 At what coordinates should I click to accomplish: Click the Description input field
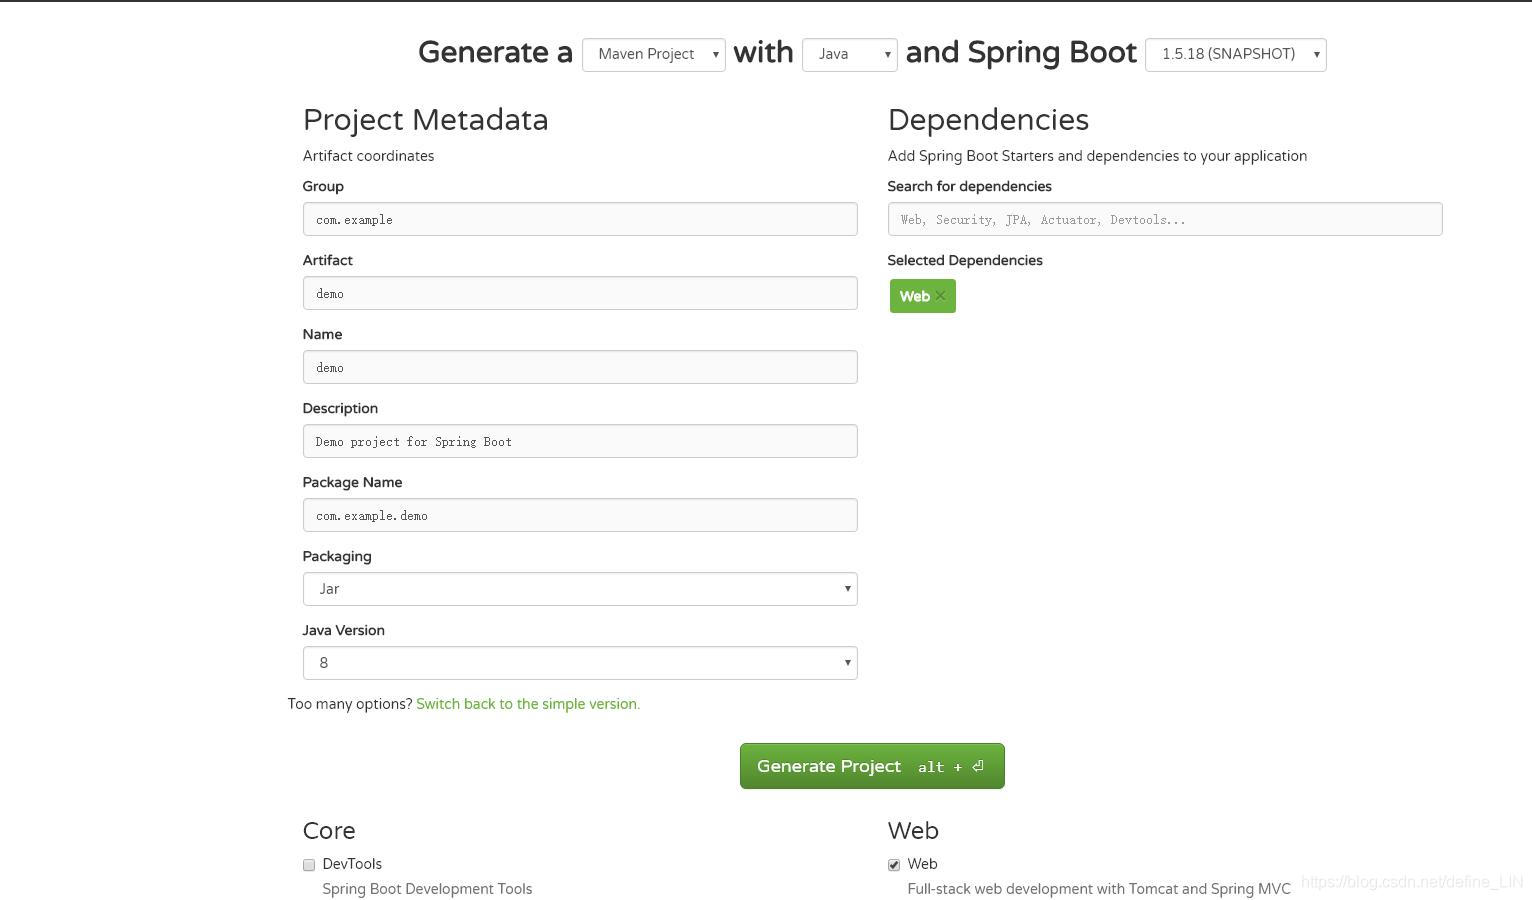point(580,441)
